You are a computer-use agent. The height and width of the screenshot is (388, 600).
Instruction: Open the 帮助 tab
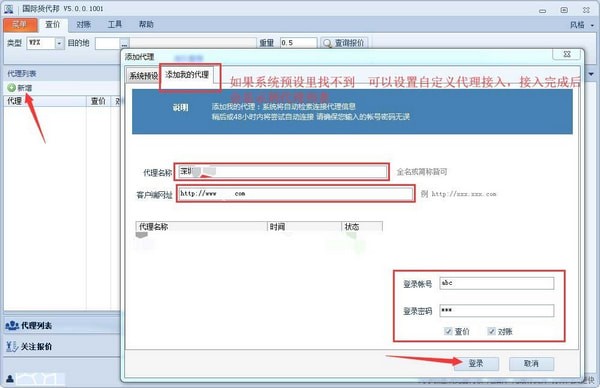146,25
